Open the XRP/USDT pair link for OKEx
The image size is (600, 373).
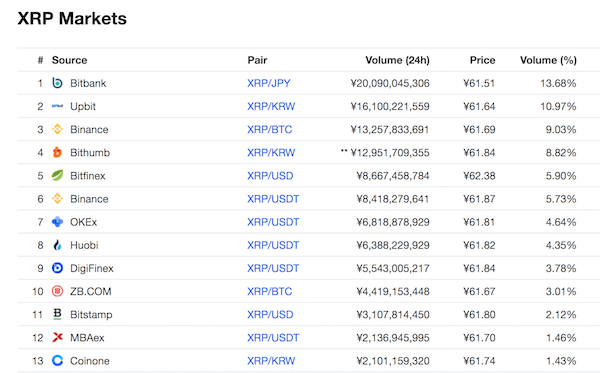273,222
